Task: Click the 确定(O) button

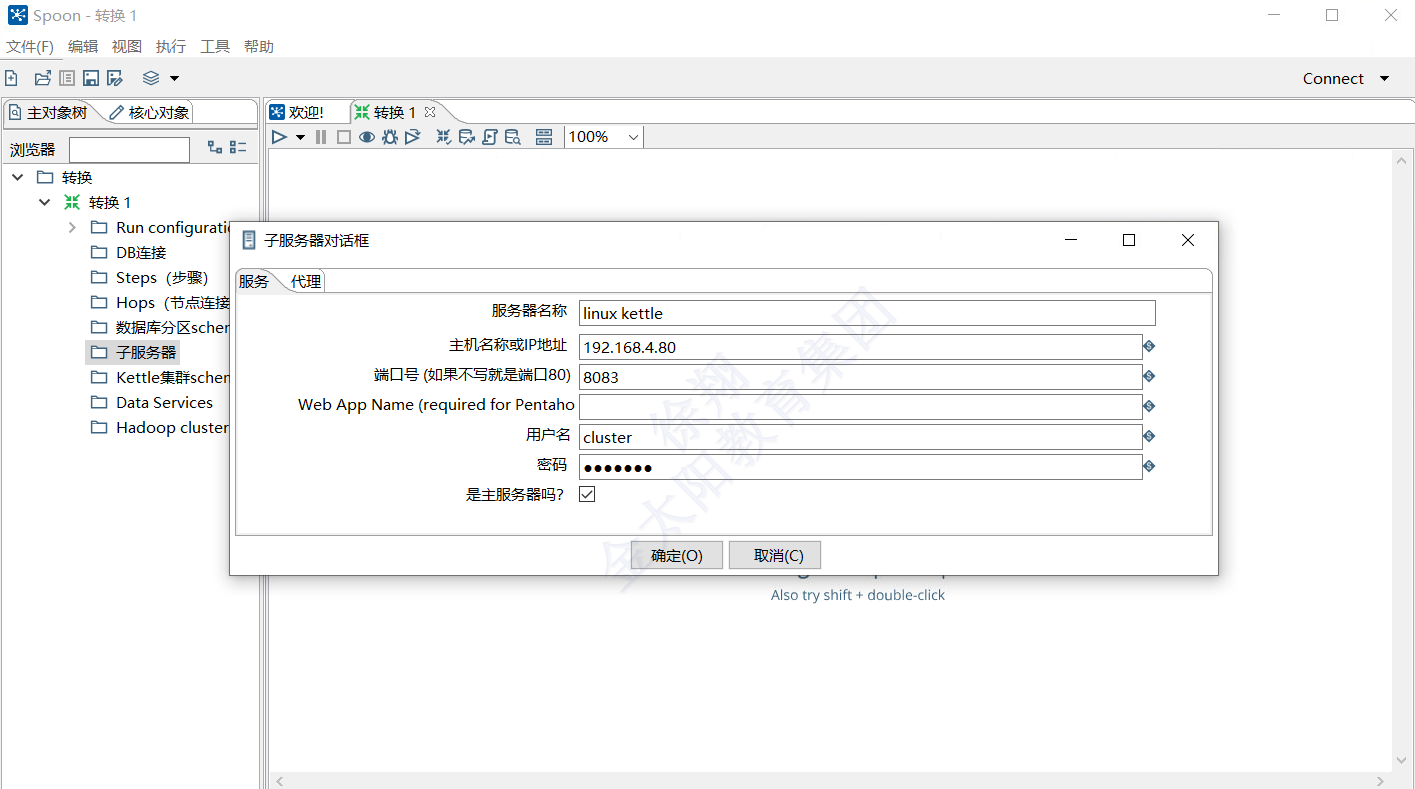Action: point(676,555)
